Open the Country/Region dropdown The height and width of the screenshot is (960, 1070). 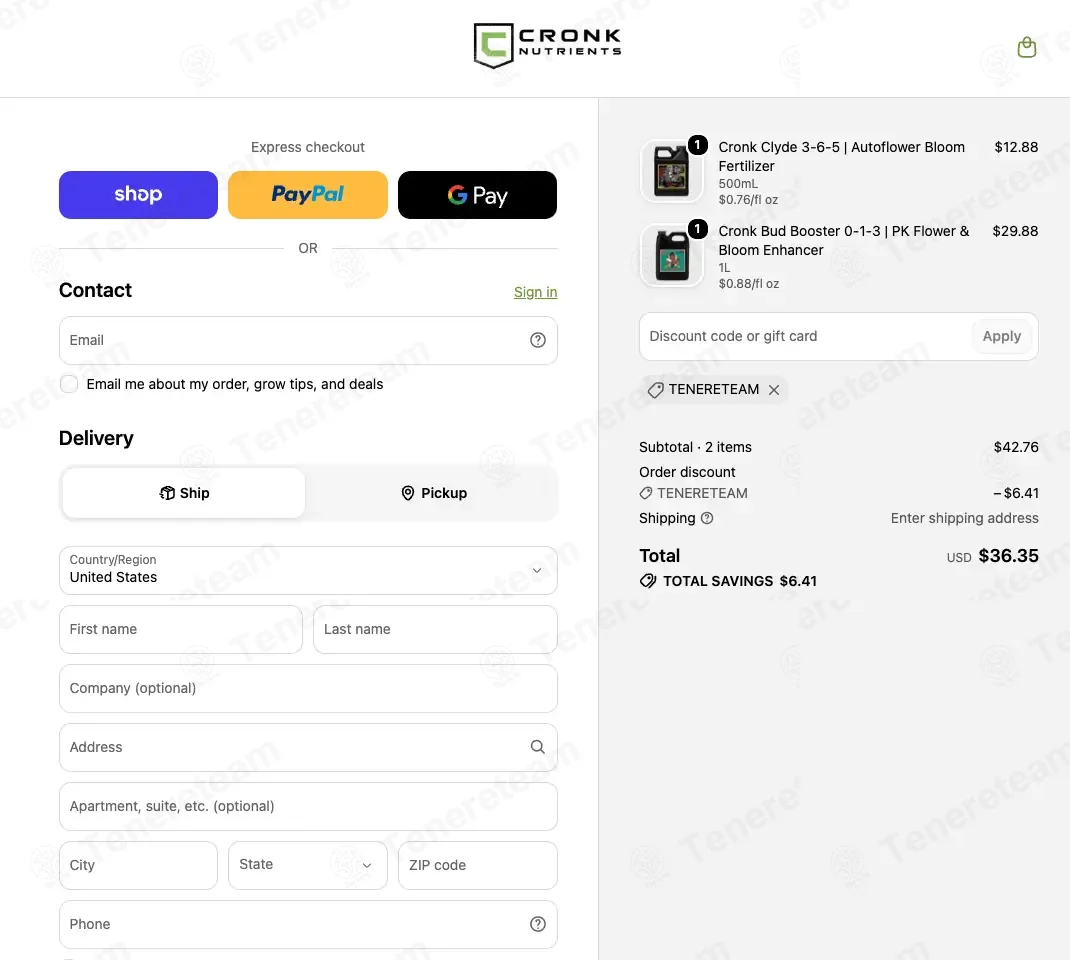coord(308,570)
